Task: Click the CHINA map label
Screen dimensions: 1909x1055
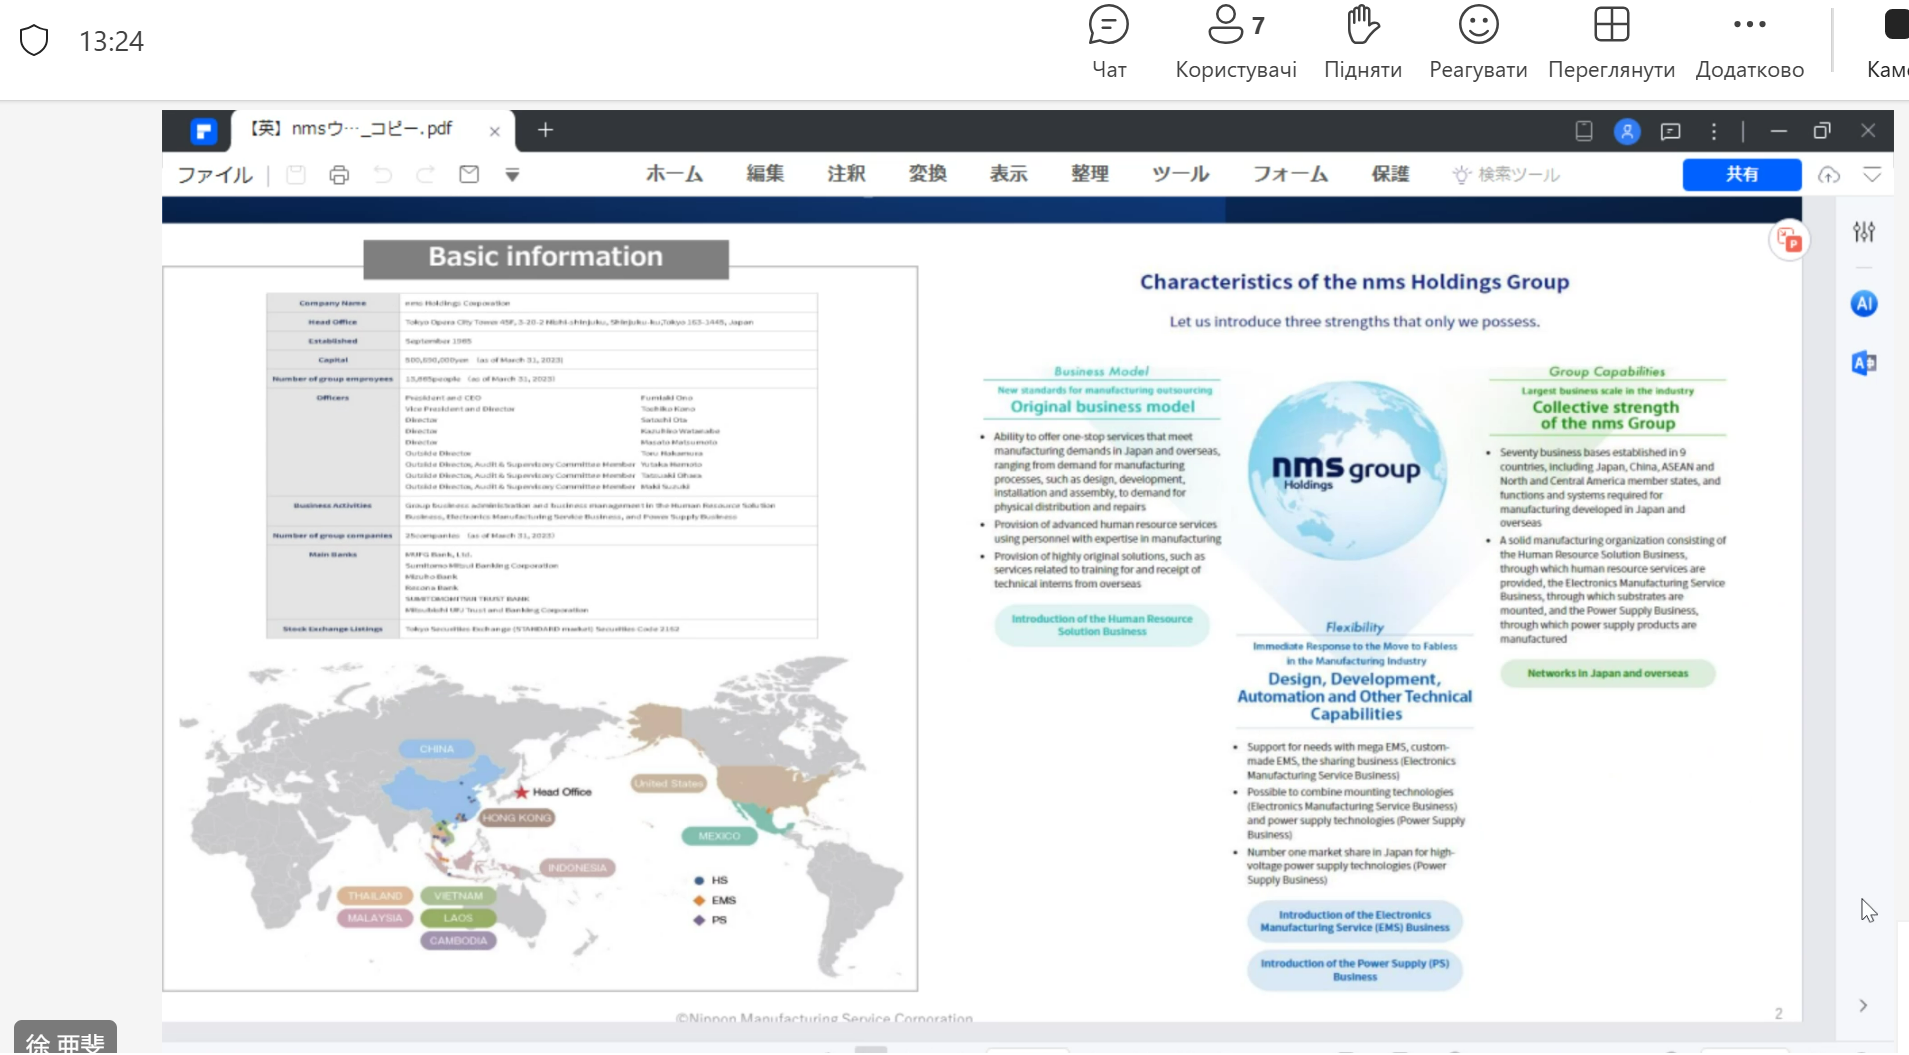Action: point(437,749)
